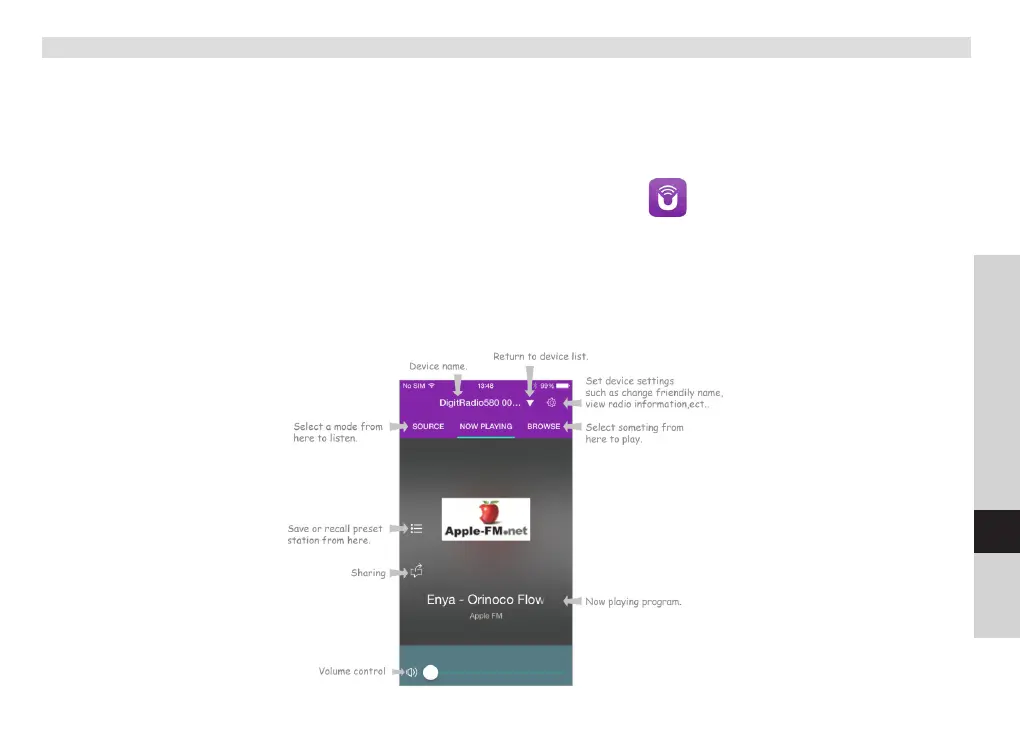Image resolution: width=1020 pixels, height=737 pixels.
Task: Click the volume slider track
Action: [x=500, y=672]
